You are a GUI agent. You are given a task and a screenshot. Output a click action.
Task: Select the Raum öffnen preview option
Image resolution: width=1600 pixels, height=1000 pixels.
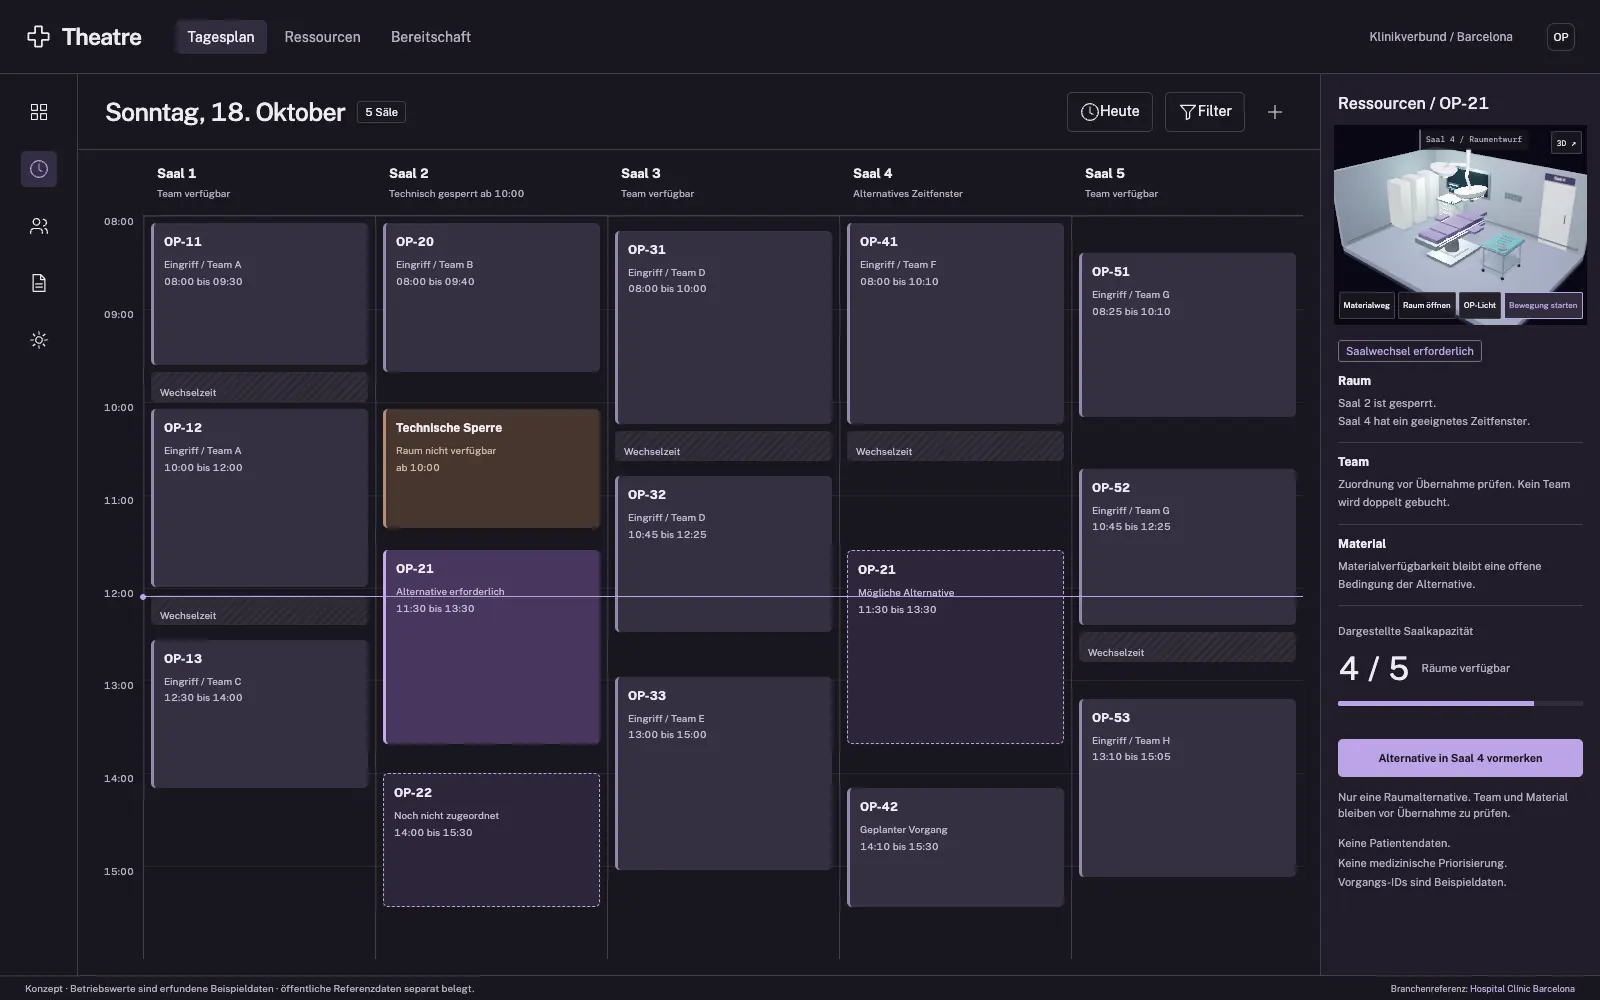coord(1426,305)
